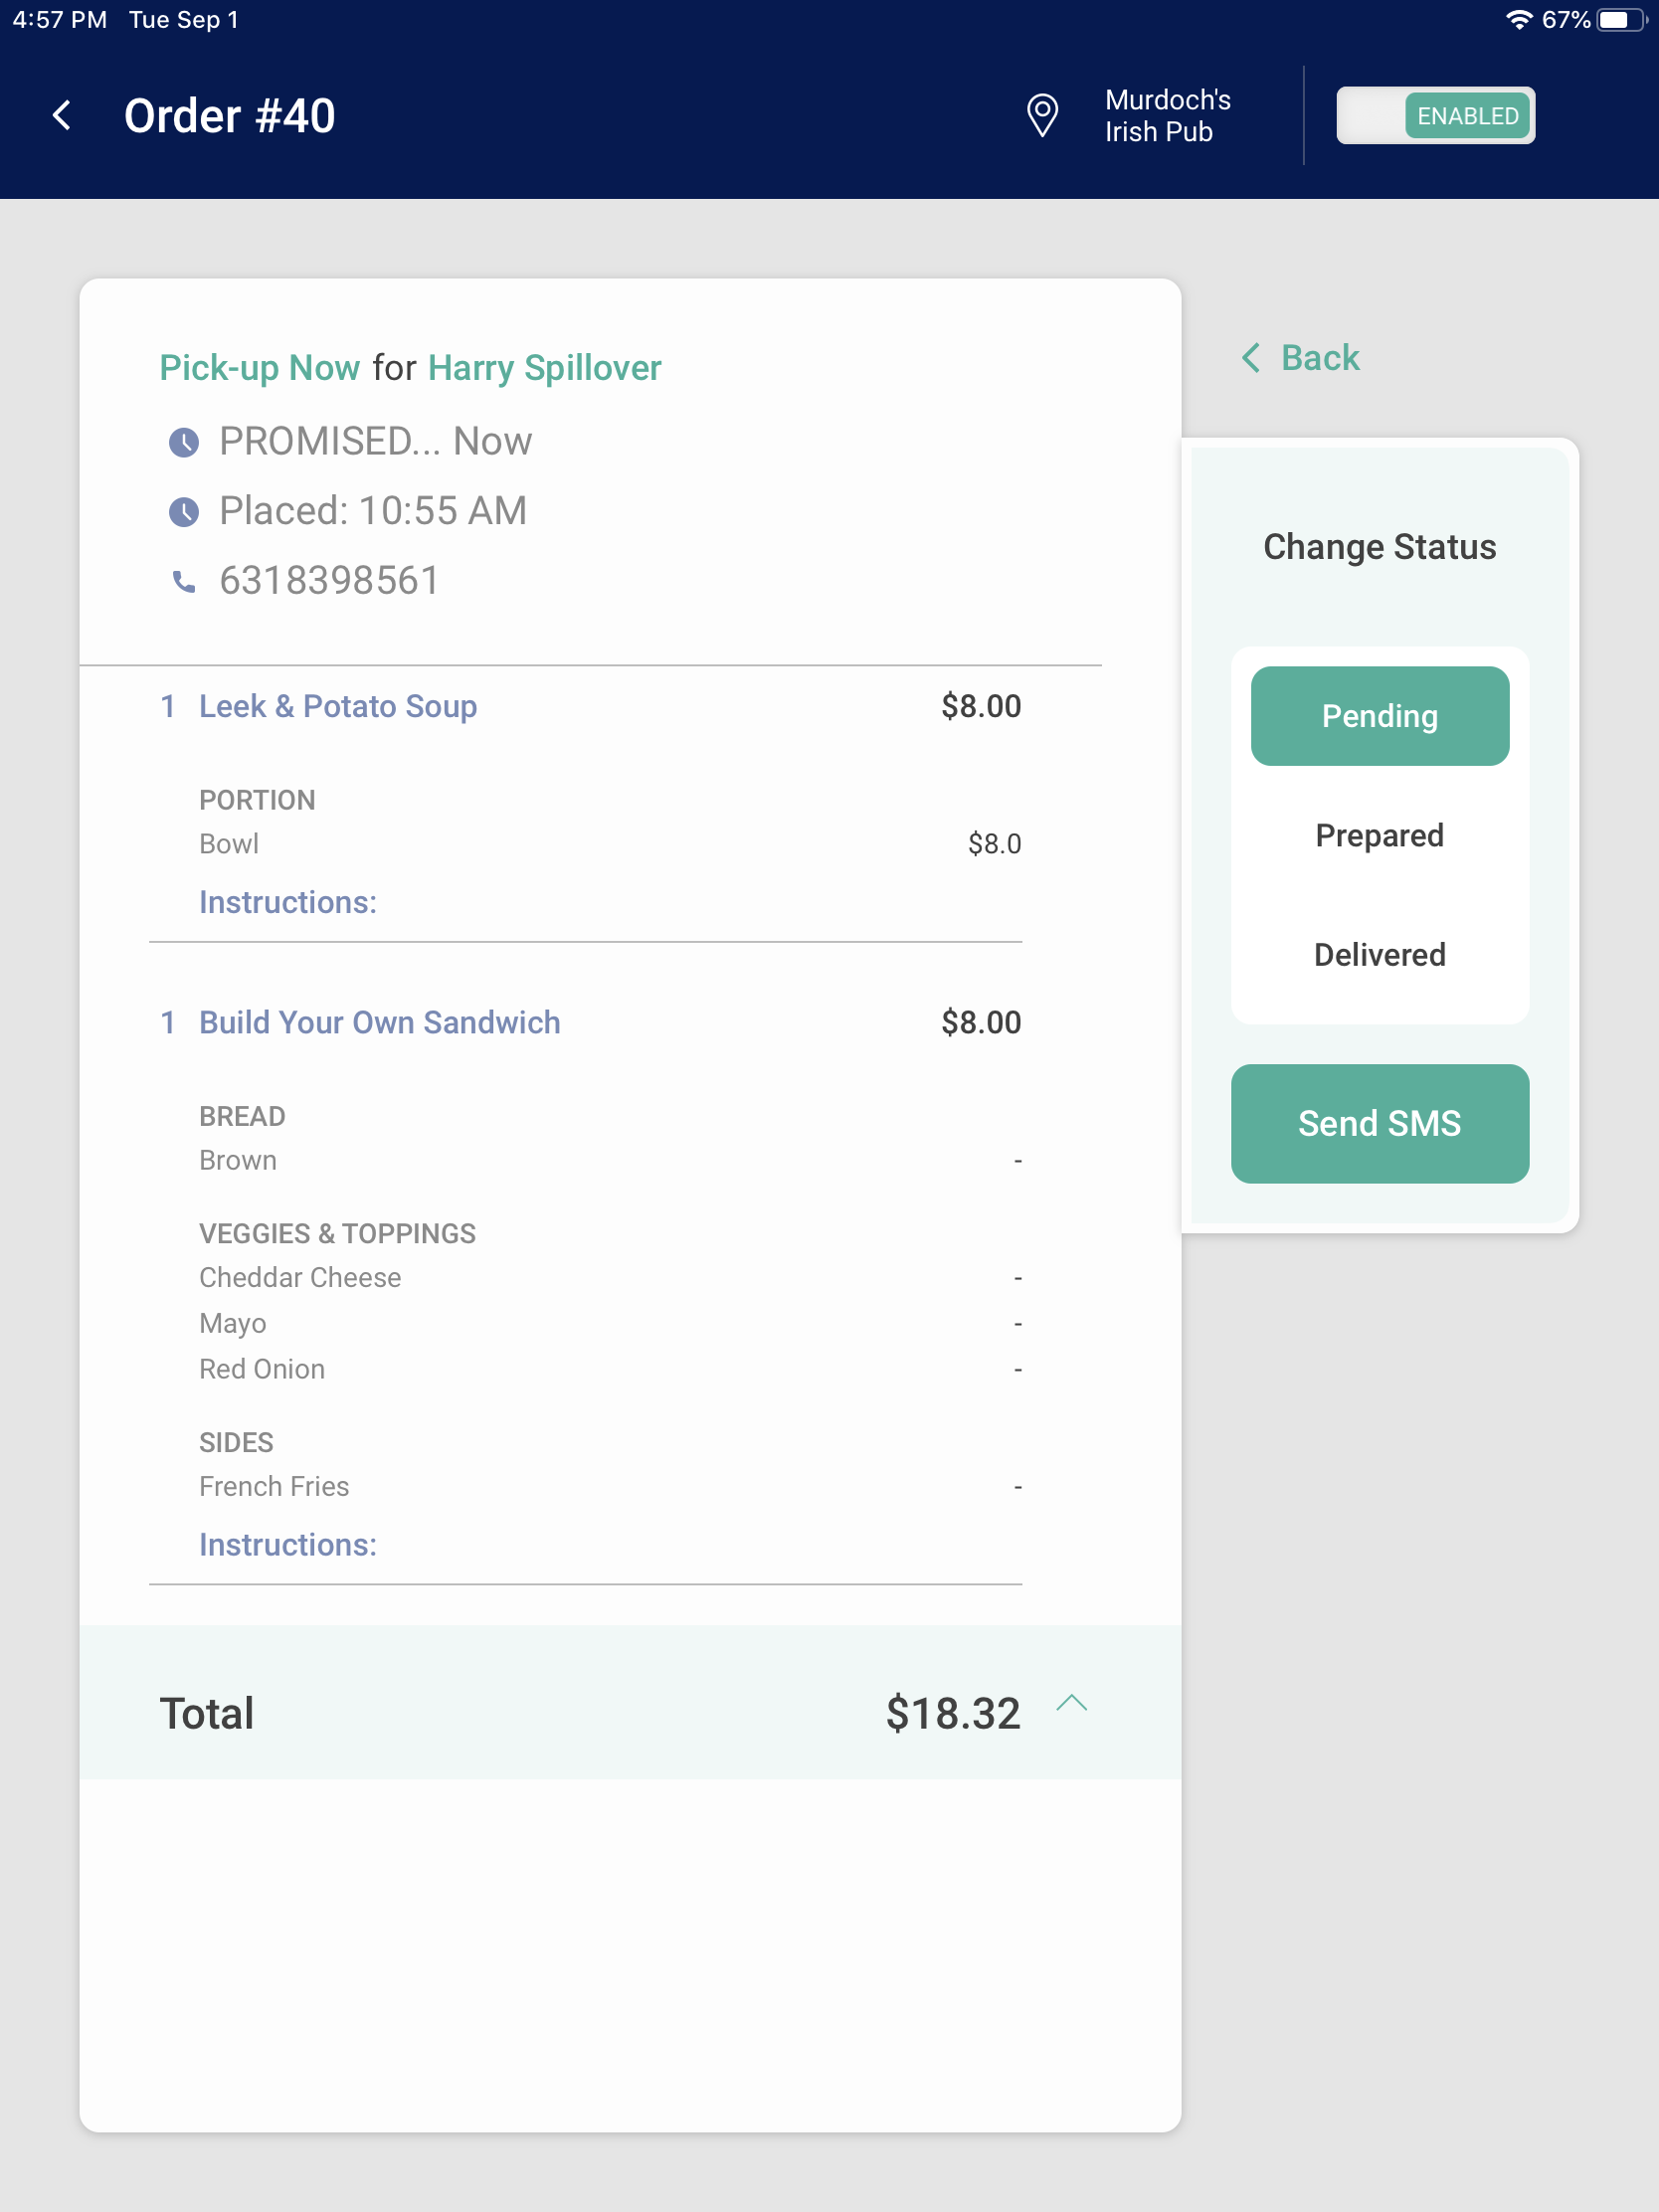Open the Leek & Potato Soup item
The image size is (1659, 2212).
tap(338, 706)
